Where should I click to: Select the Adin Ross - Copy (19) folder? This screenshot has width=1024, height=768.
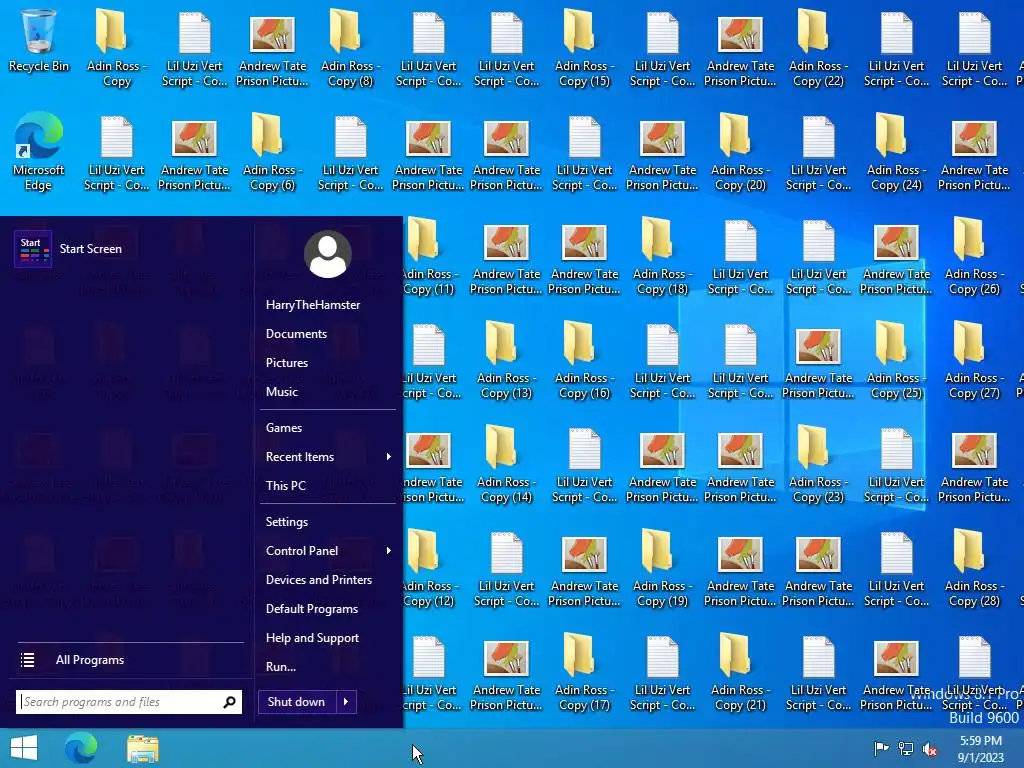[662, 568]
